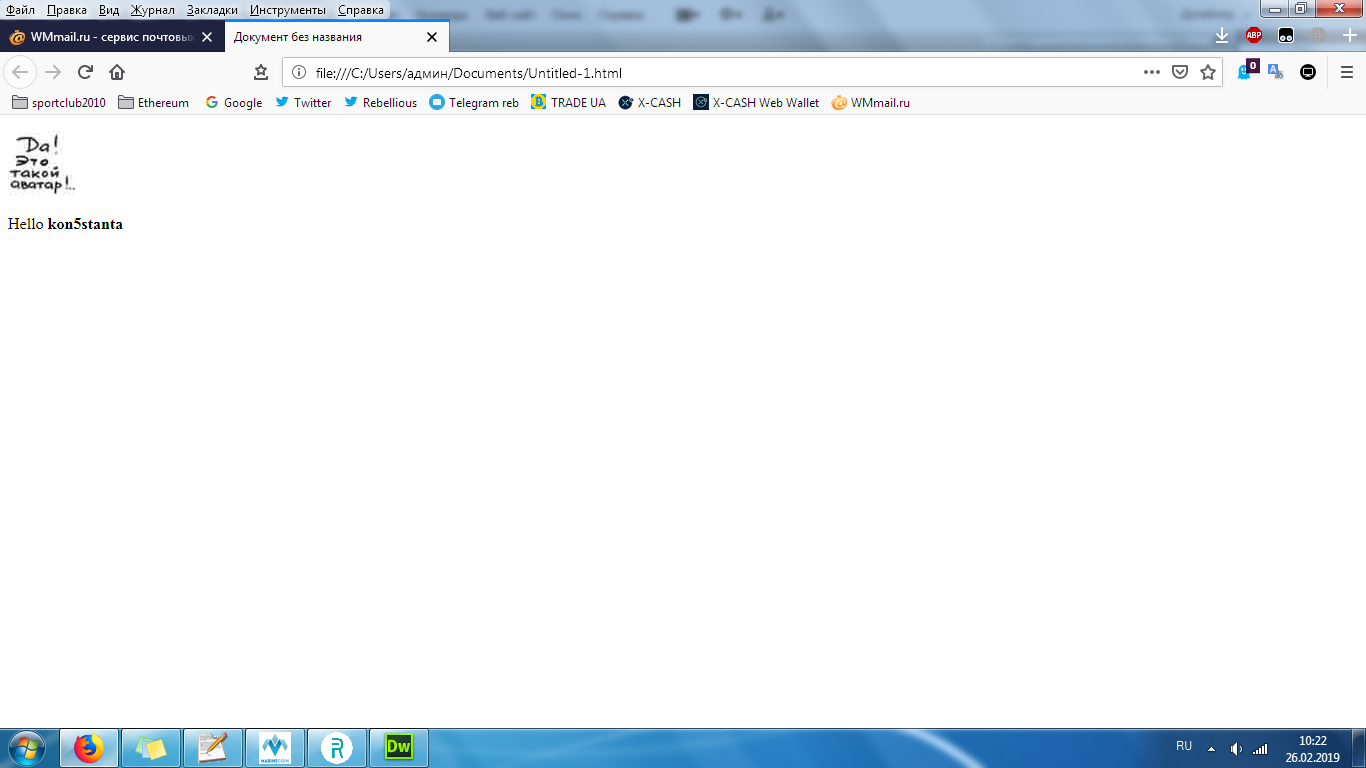The height and width of the screenshot is (768, 1366).
Task: Open the Twitter bookmark
Action: (x=303, y=102)
